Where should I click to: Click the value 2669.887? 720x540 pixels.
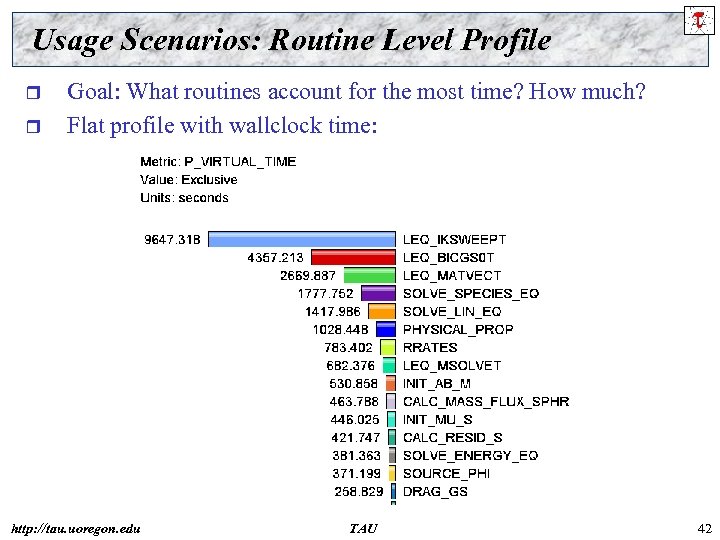(x=308, y=276)
